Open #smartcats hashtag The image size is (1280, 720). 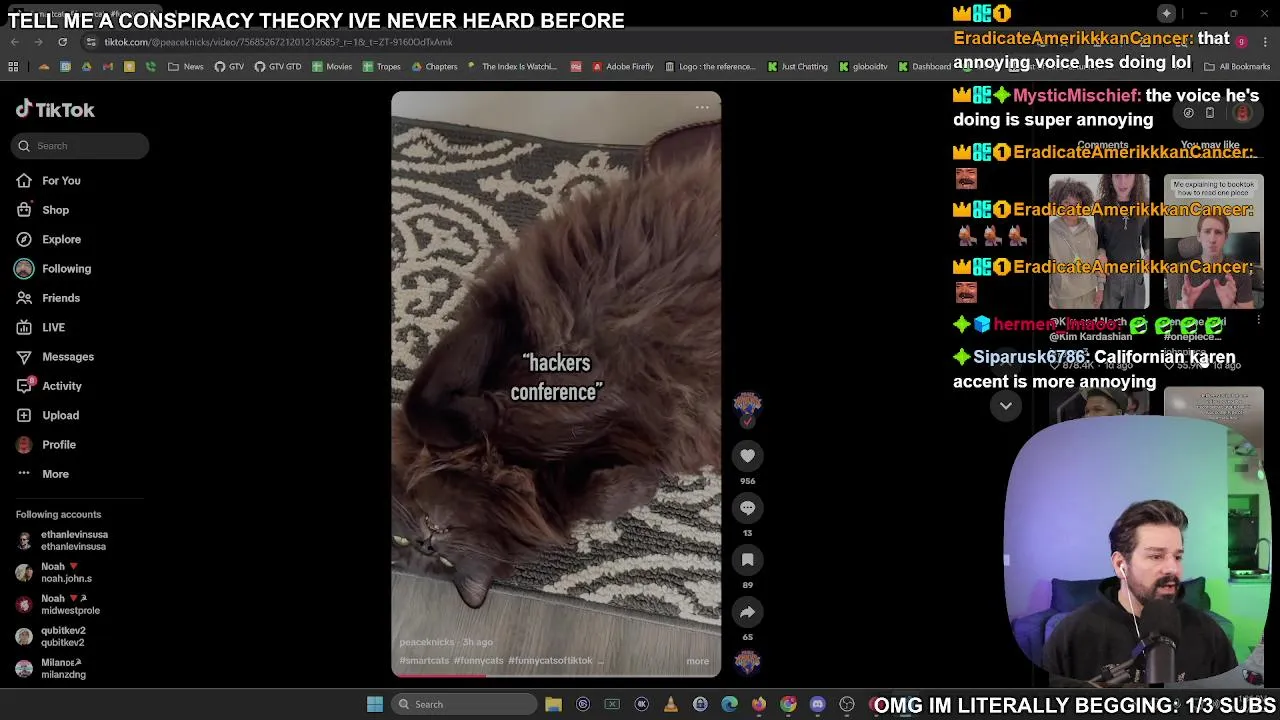pyautogui.click(x=424, y=661)
